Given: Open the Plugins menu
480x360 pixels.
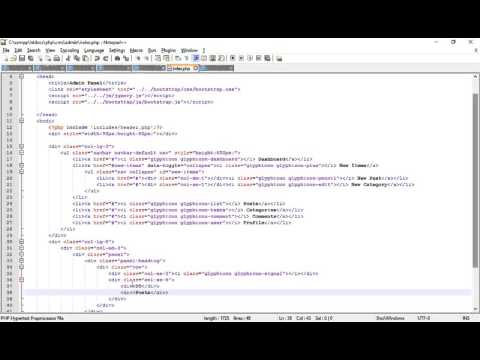Looking at the screenshot, I should tap(168, 50).
